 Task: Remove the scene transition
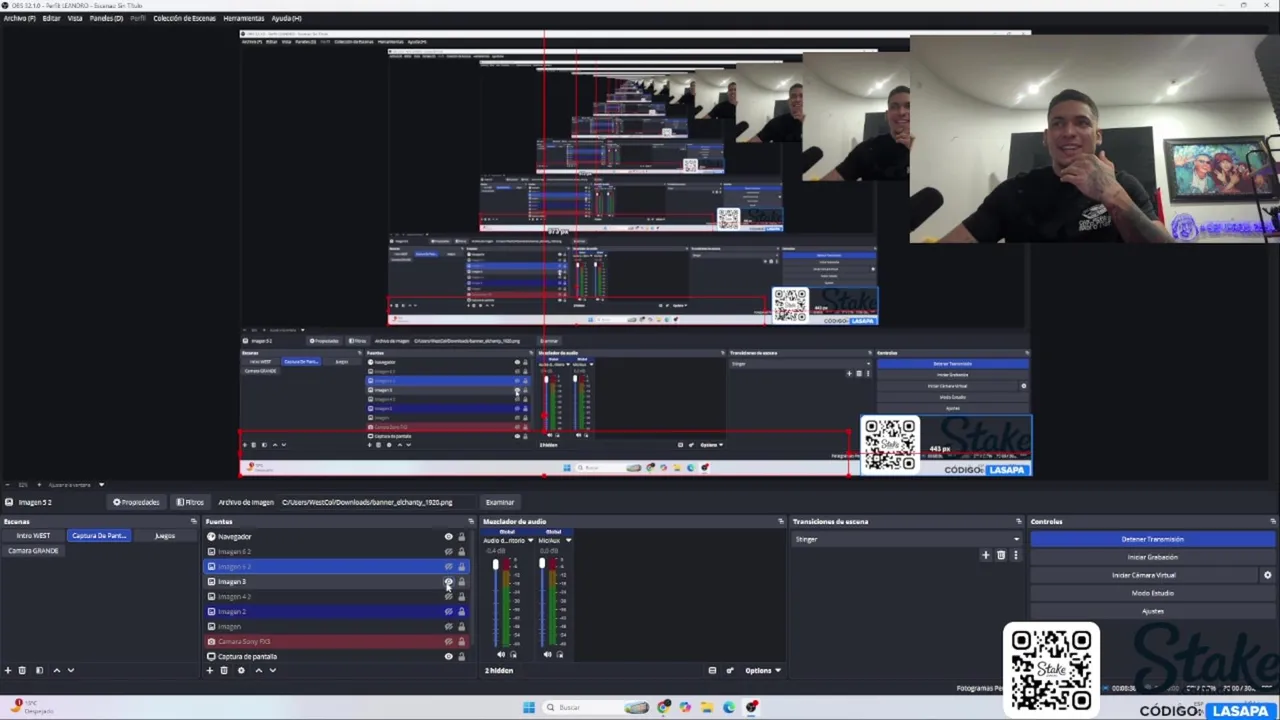1001,555
